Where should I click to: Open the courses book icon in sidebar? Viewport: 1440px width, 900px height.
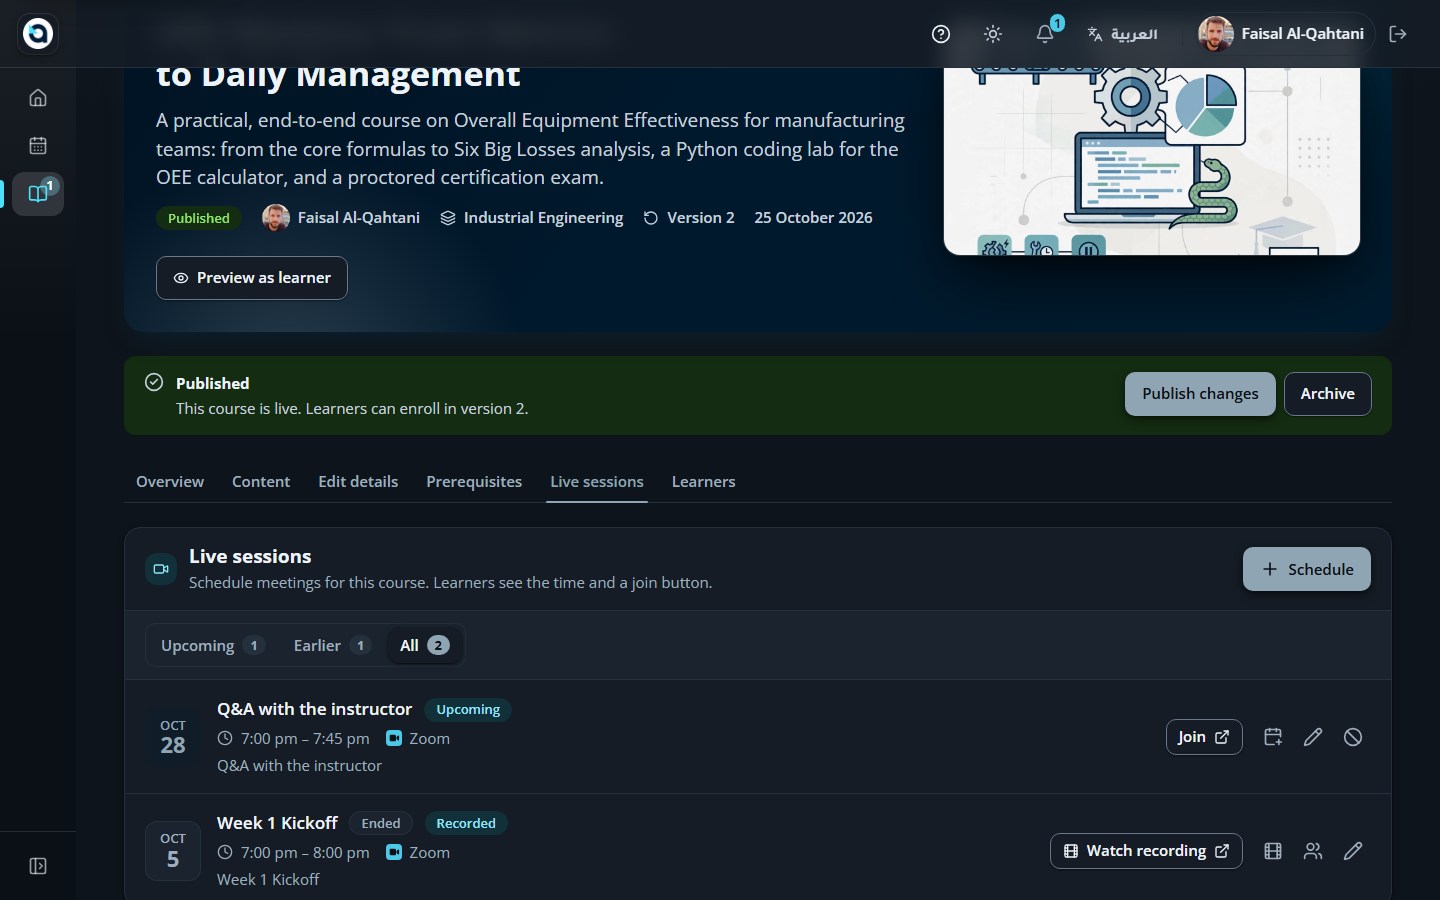(38, 193)
